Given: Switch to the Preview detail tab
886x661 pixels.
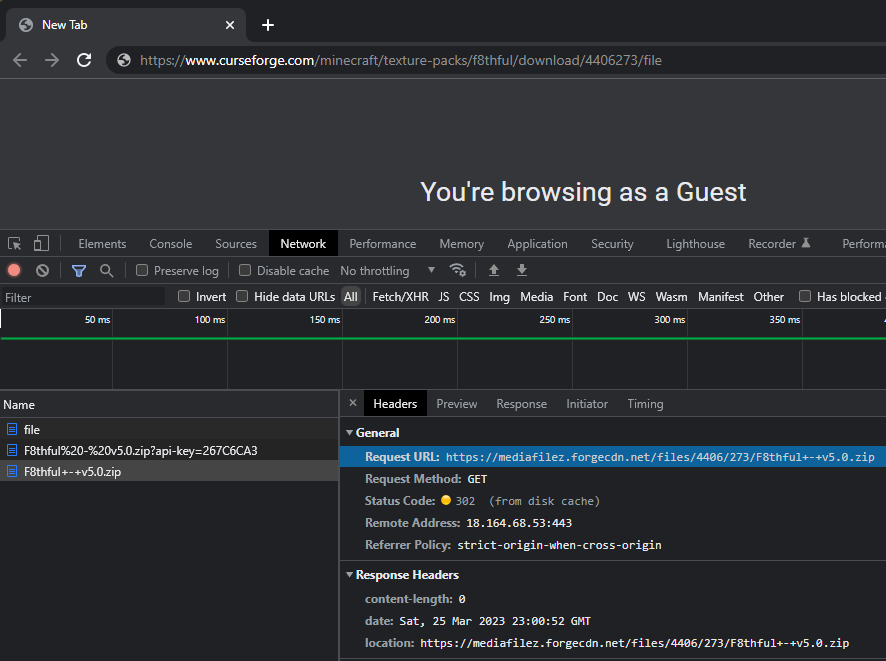Looking at the screenshot, I should click(x=457, y=403).
